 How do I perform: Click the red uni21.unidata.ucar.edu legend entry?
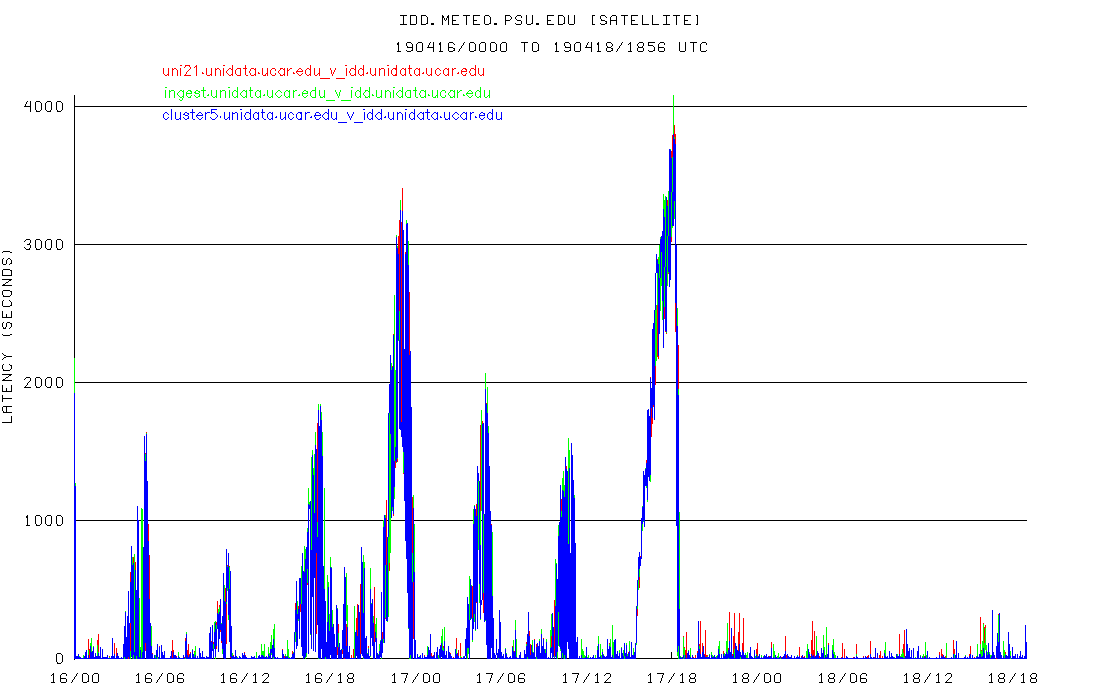[x=324, y=71]
